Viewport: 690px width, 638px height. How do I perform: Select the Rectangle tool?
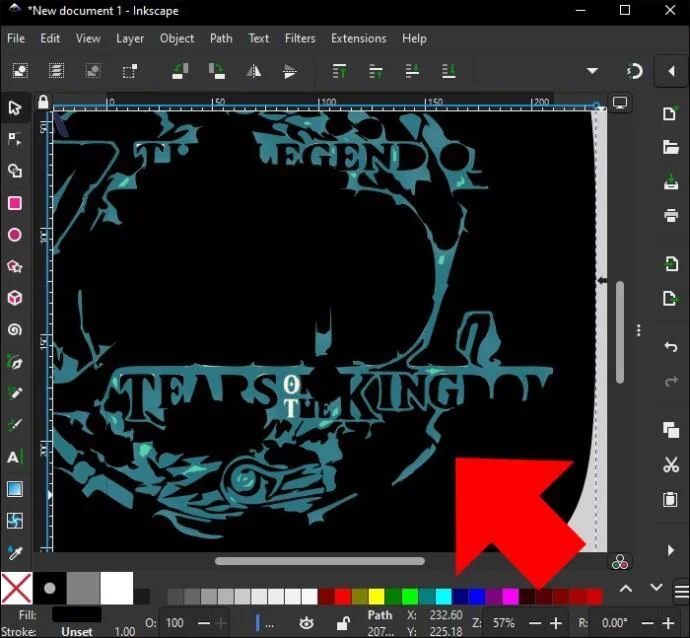pyautogui.click(x=15, y=203)
